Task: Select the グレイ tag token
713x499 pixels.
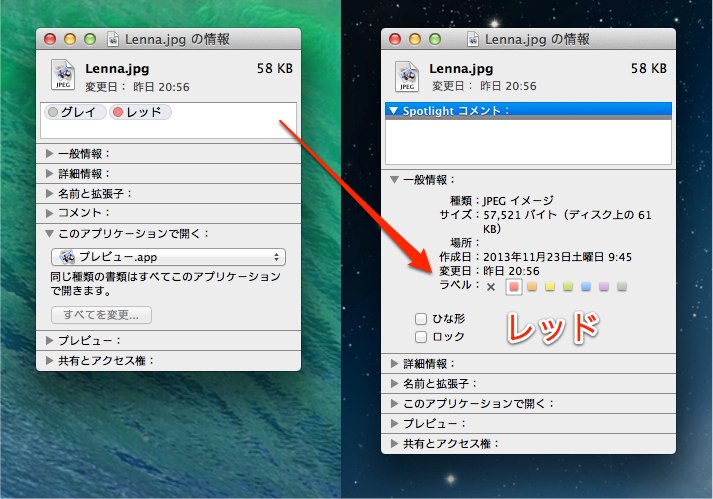Action: click(75, 112)
